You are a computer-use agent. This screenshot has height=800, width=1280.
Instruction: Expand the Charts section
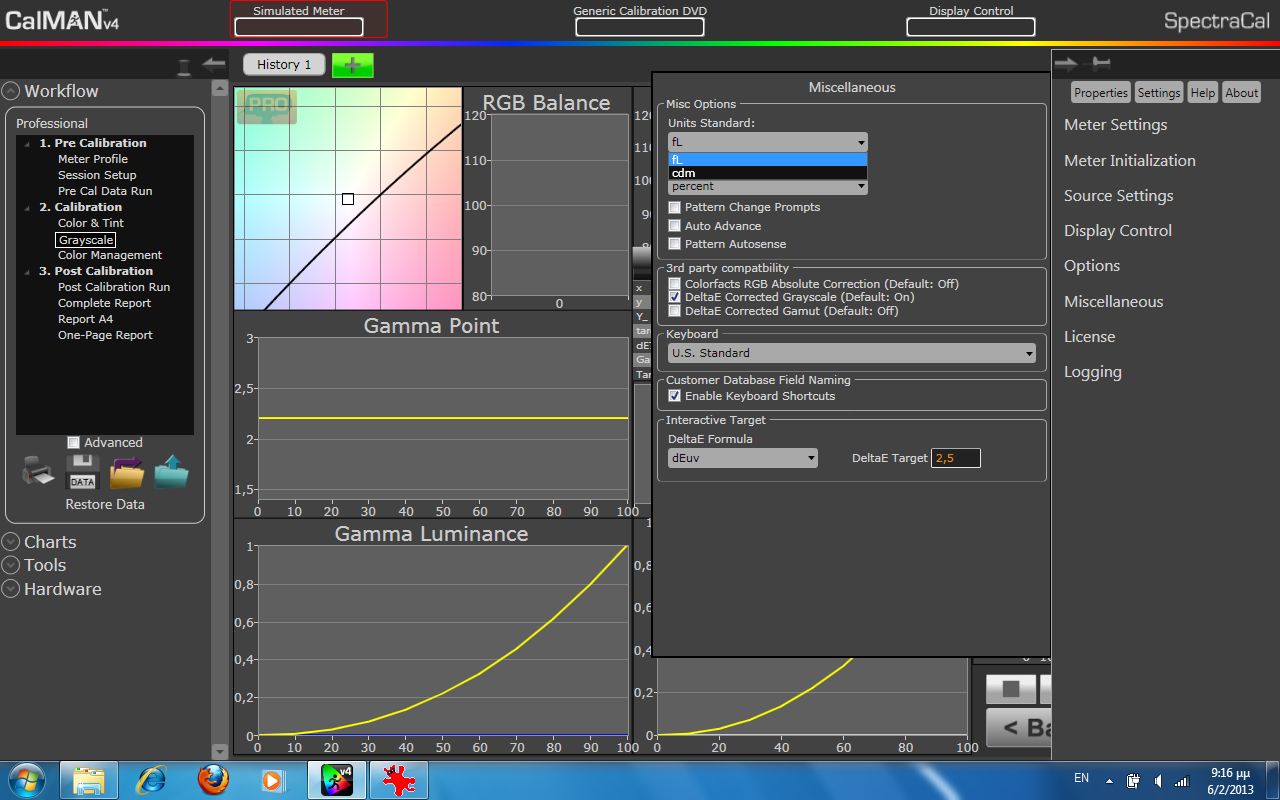(x=50, y=542)
